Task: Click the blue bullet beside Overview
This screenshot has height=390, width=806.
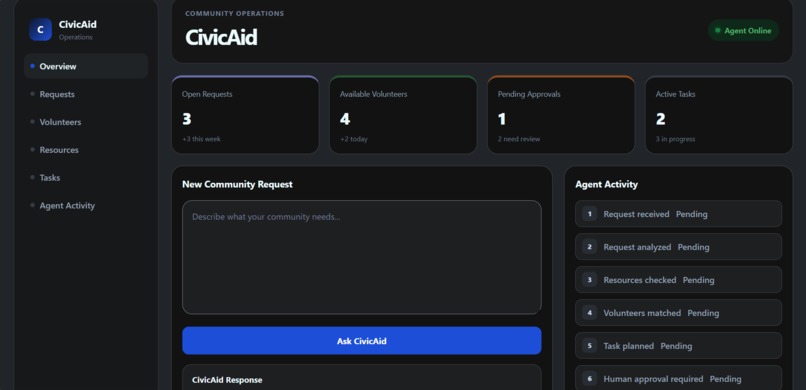Action: point(32,66)
